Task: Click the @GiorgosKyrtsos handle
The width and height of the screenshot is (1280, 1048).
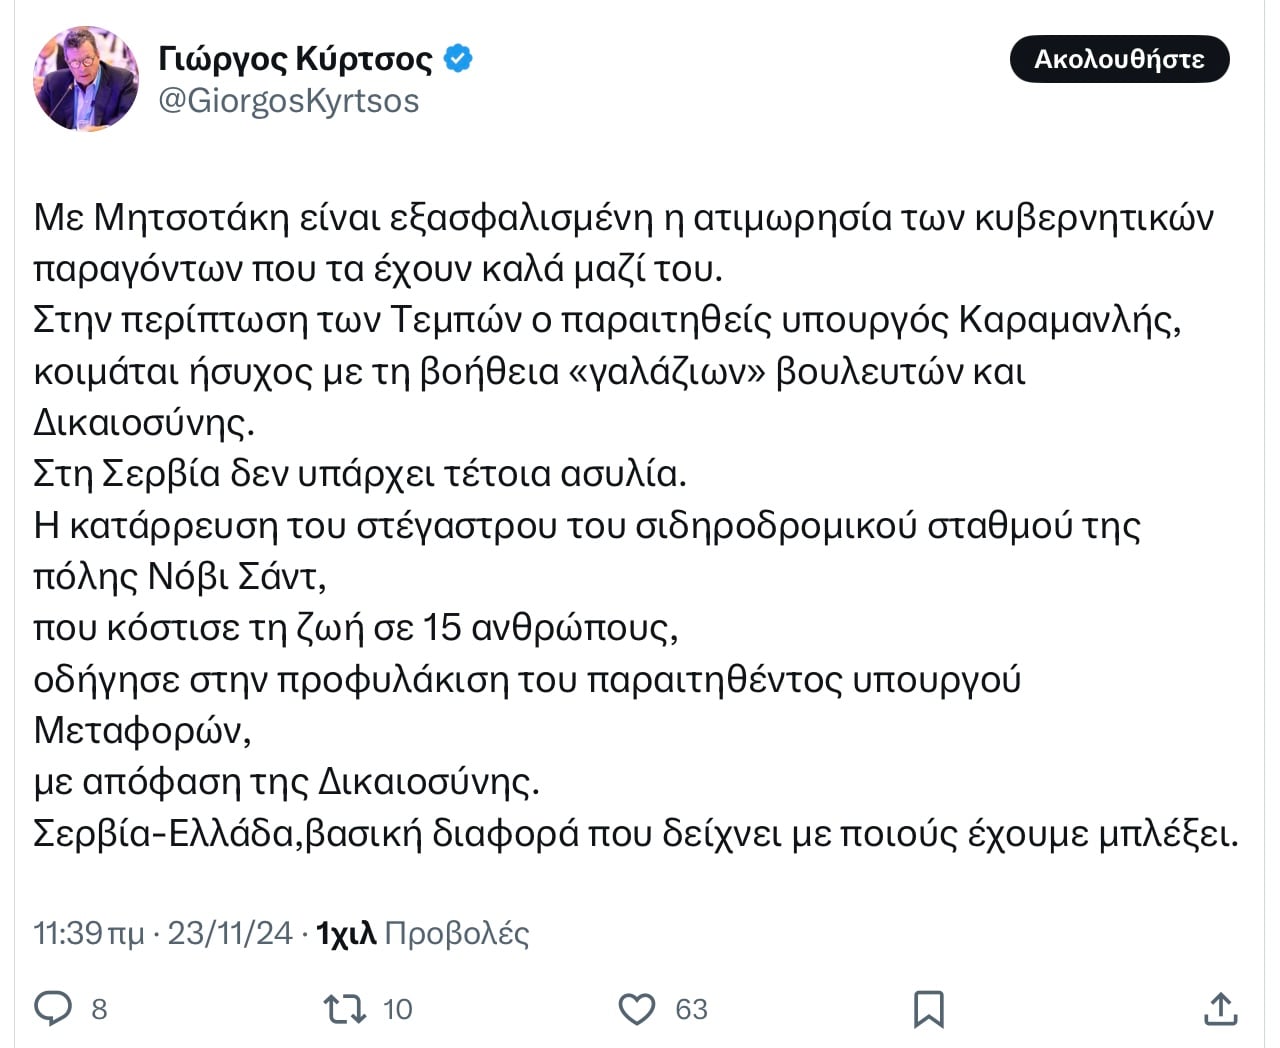Action: click(x=289, y=101)
